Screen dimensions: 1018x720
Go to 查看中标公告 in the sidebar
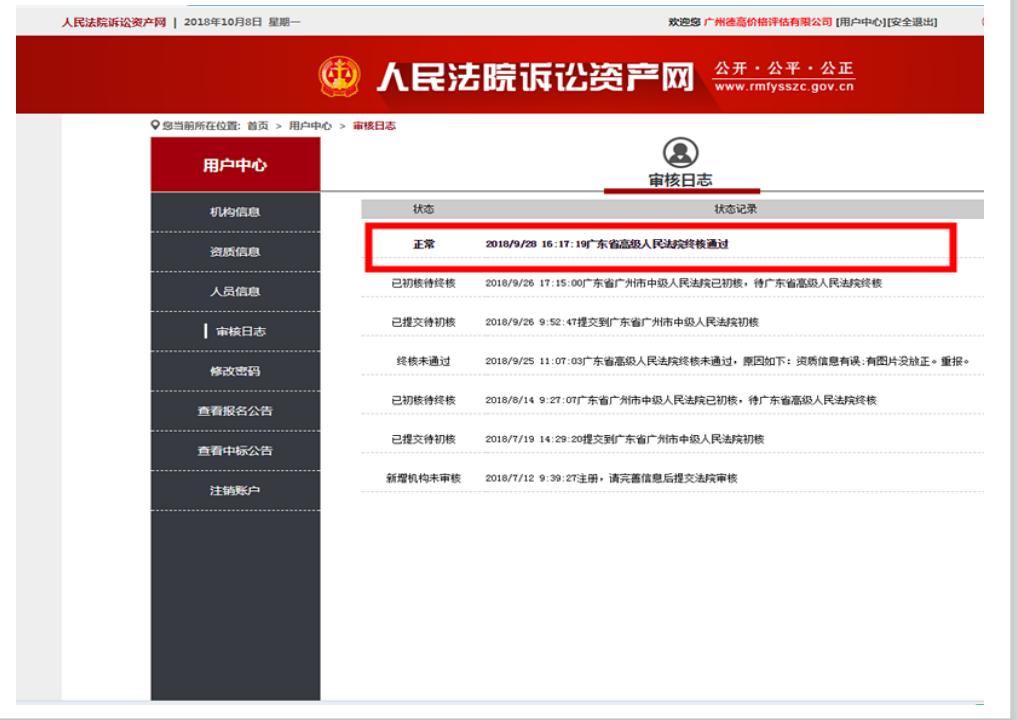[x=234, y=451]
